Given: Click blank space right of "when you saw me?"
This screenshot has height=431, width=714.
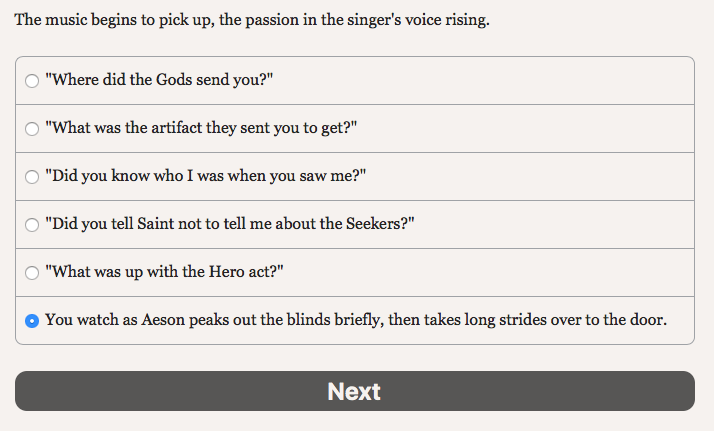Looking at the screenshot, I should coord(530,176).
